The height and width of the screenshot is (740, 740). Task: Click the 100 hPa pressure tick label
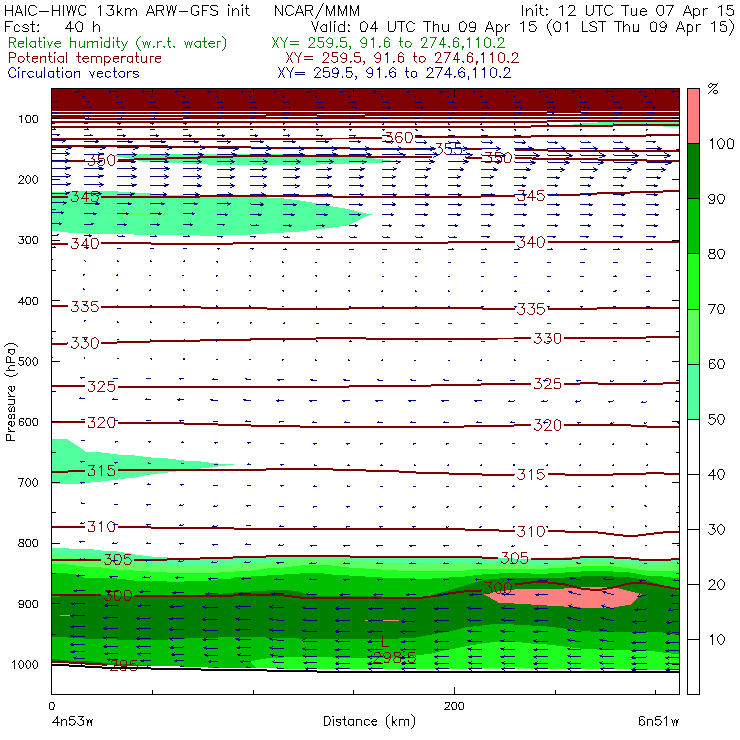[28, 119]
